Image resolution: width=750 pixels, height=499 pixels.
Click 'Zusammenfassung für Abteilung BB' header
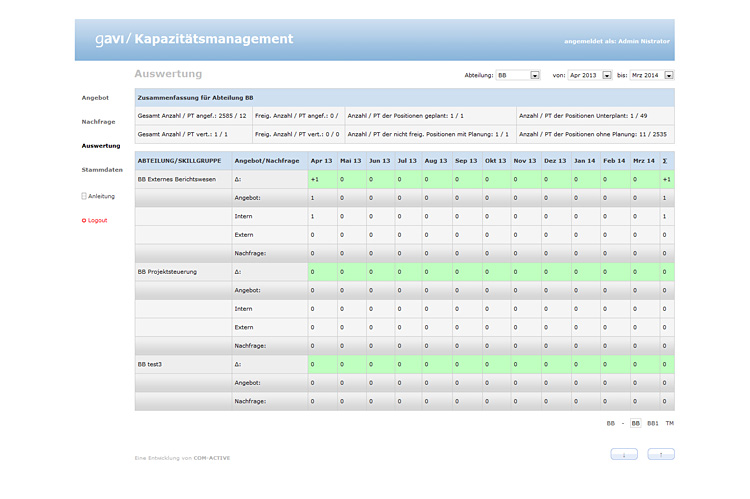click(x=196, y=98)
